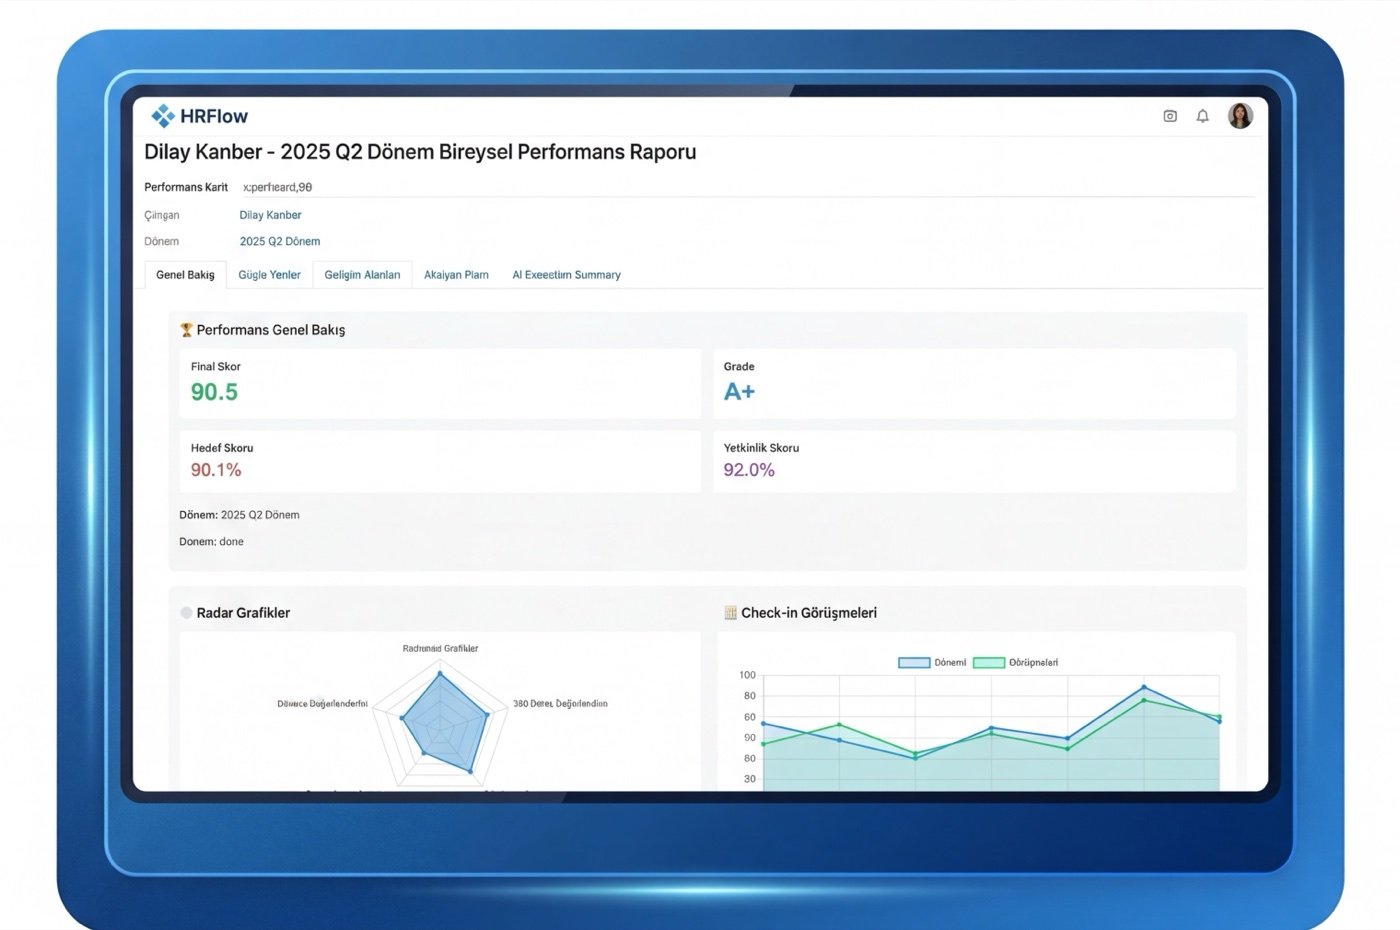Image resolution: width=1400 pixels, height=930 pixels.
Task: Toggle the green Görüşmeleri legend swatch
Action: (988, 663)
